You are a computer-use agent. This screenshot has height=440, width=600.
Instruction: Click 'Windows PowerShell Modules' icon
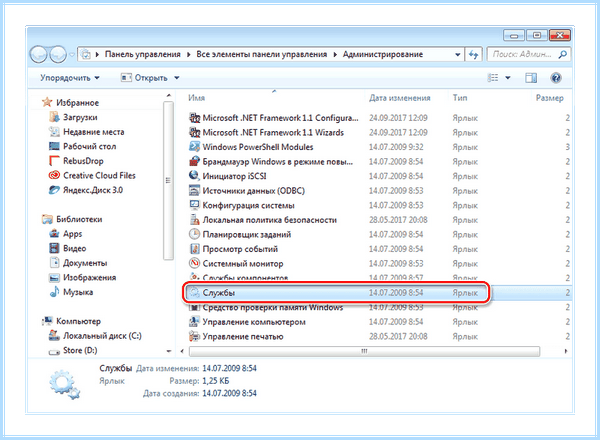pos(195,147)
